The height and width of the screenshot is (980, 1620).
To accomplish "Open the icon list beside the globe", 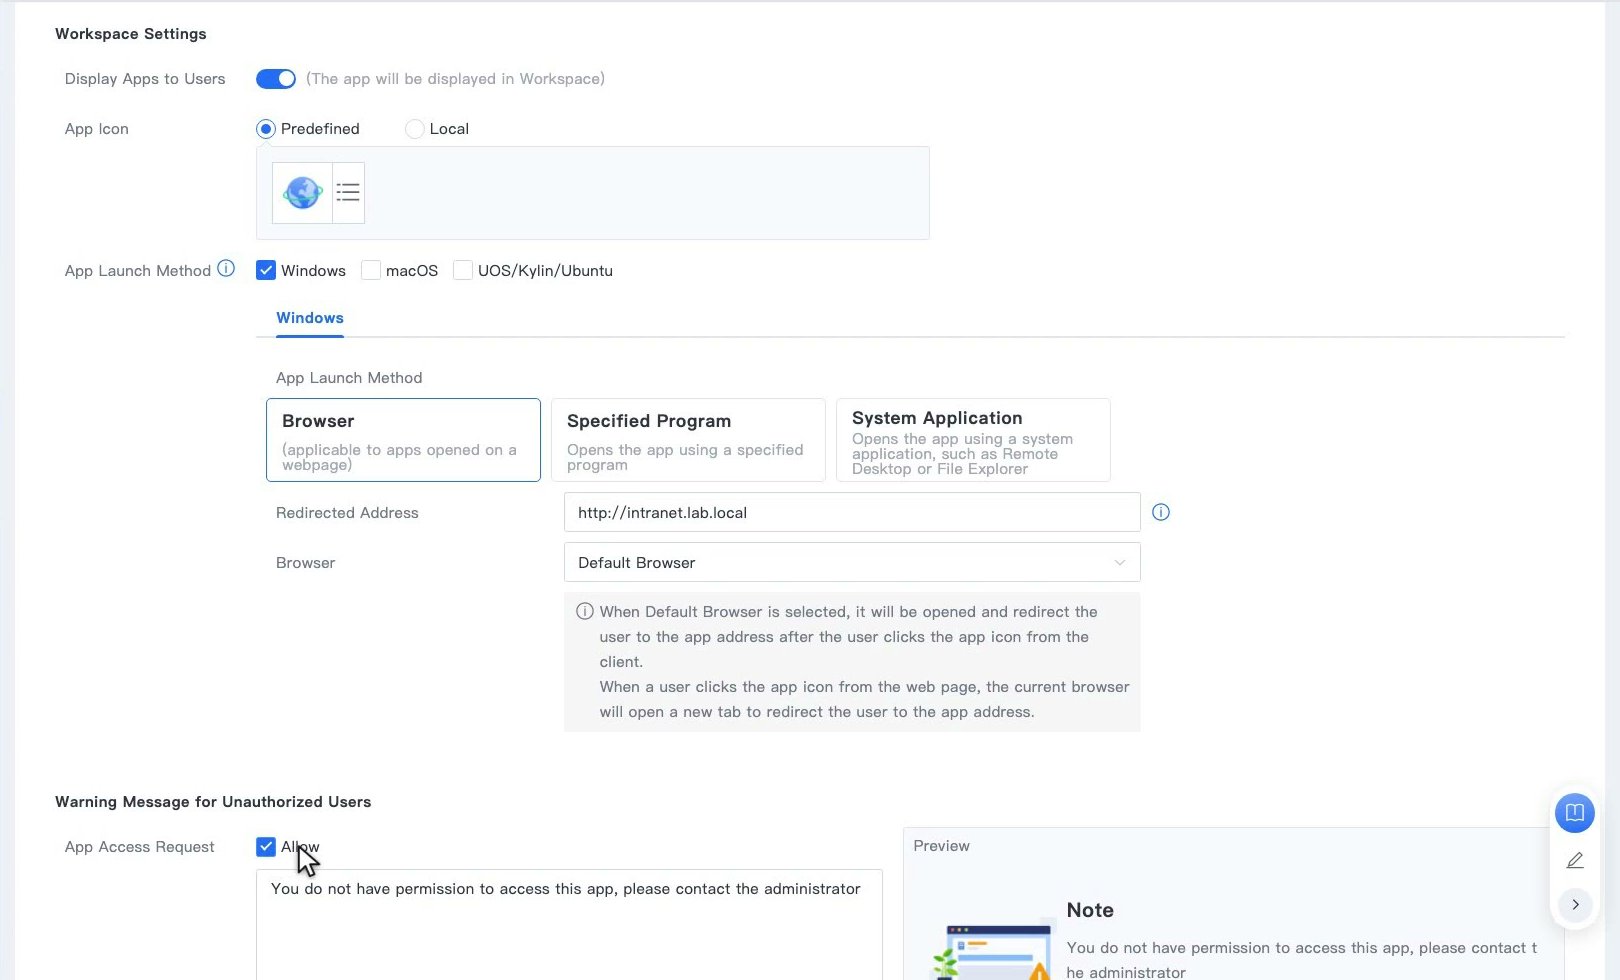I will pyautogui.click(x=348, y=192).
